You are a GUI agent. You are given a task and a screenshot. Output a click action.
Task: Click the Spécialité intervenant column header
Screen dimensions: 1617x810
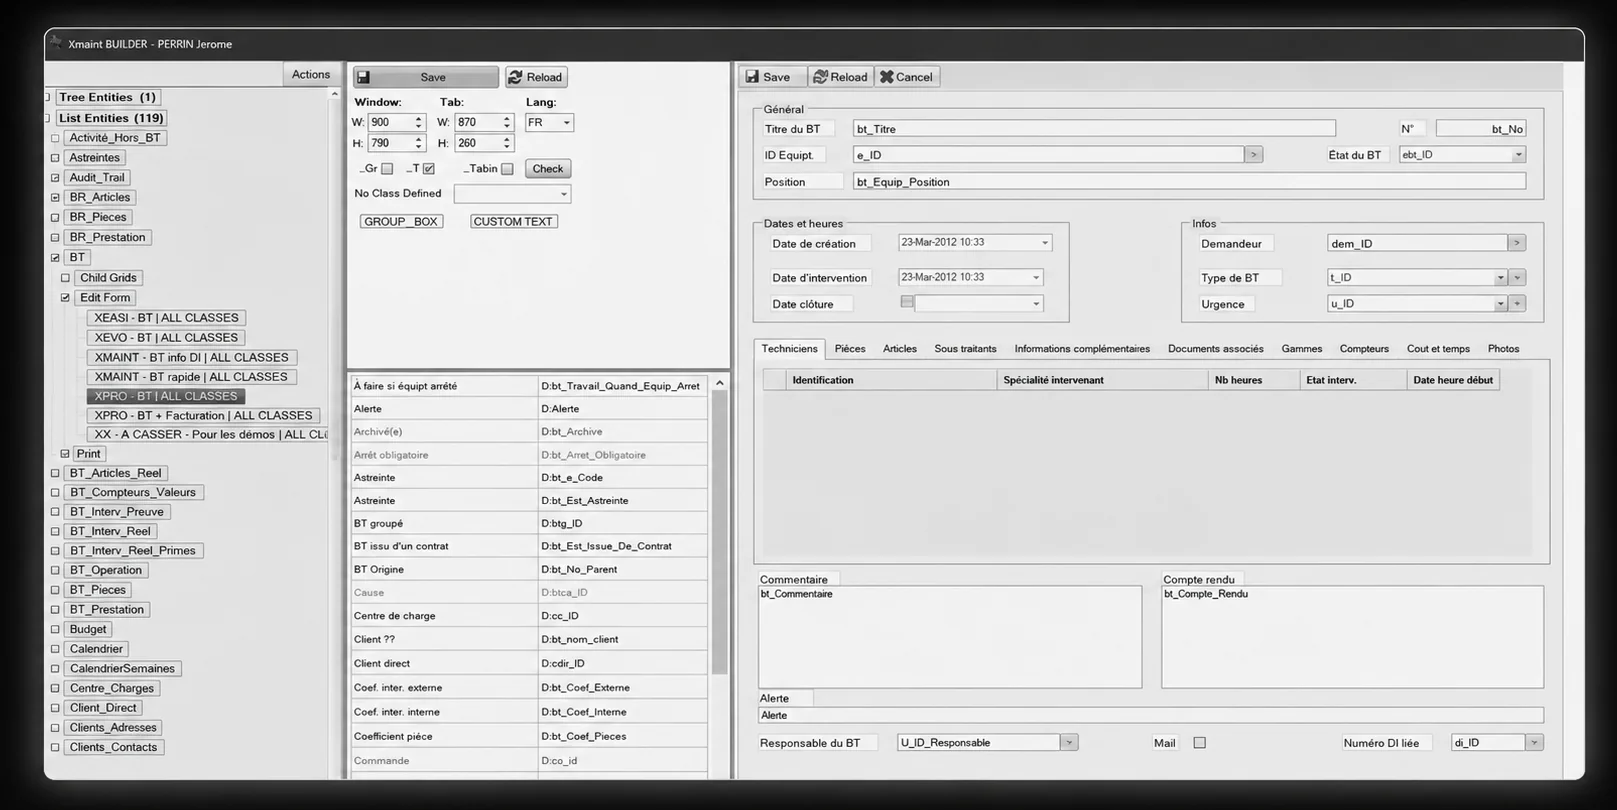(1103, 380)
